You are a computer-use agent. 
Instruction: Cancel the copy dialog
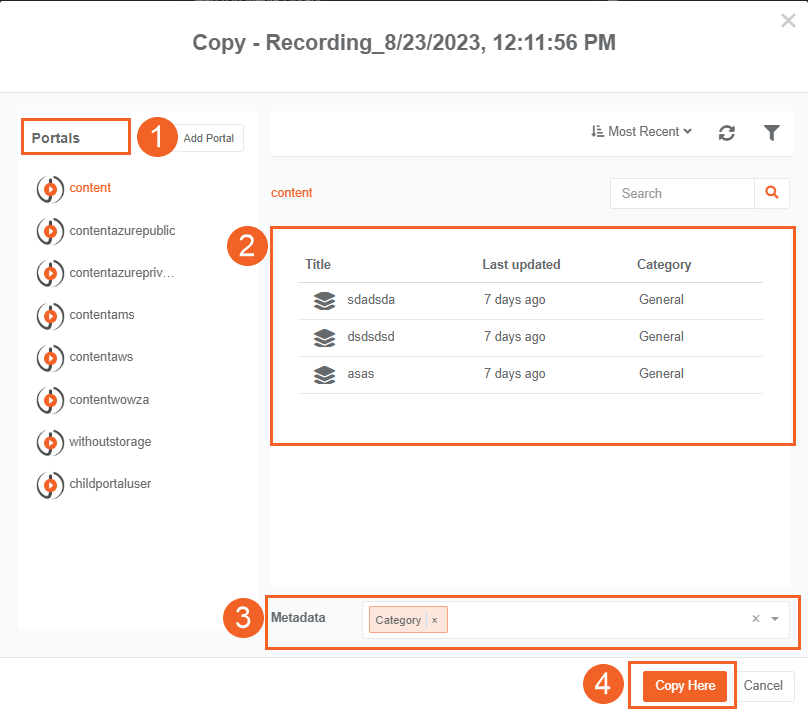(763, 686)
